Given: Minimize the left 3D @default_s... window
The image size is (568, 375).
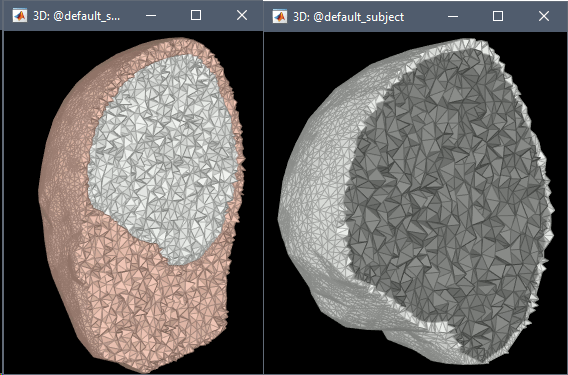Looking at the screenshot, I should (151, 16).
